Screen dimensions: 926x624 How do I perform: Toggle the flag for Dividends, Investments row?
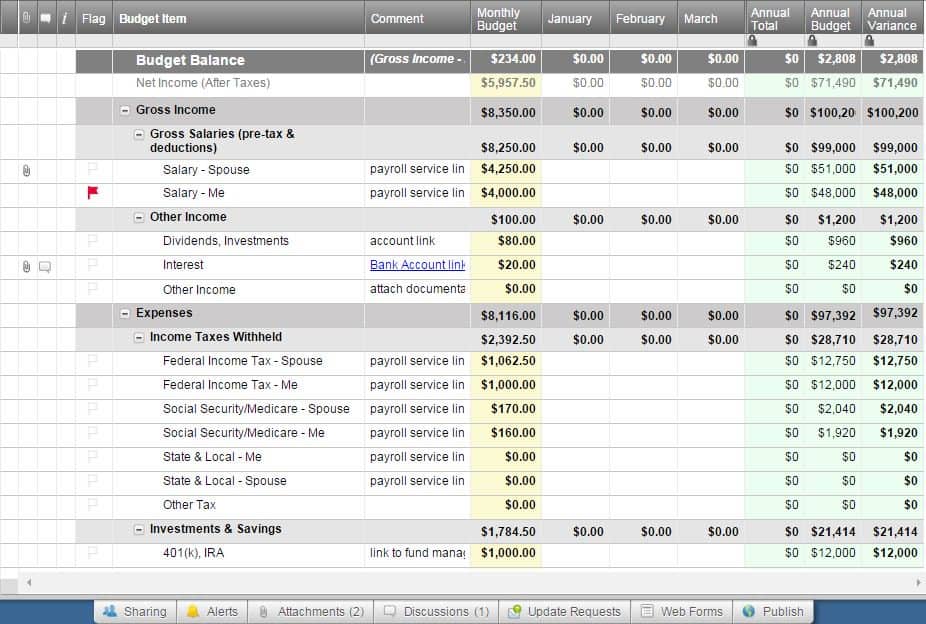(x=93, y=241)
